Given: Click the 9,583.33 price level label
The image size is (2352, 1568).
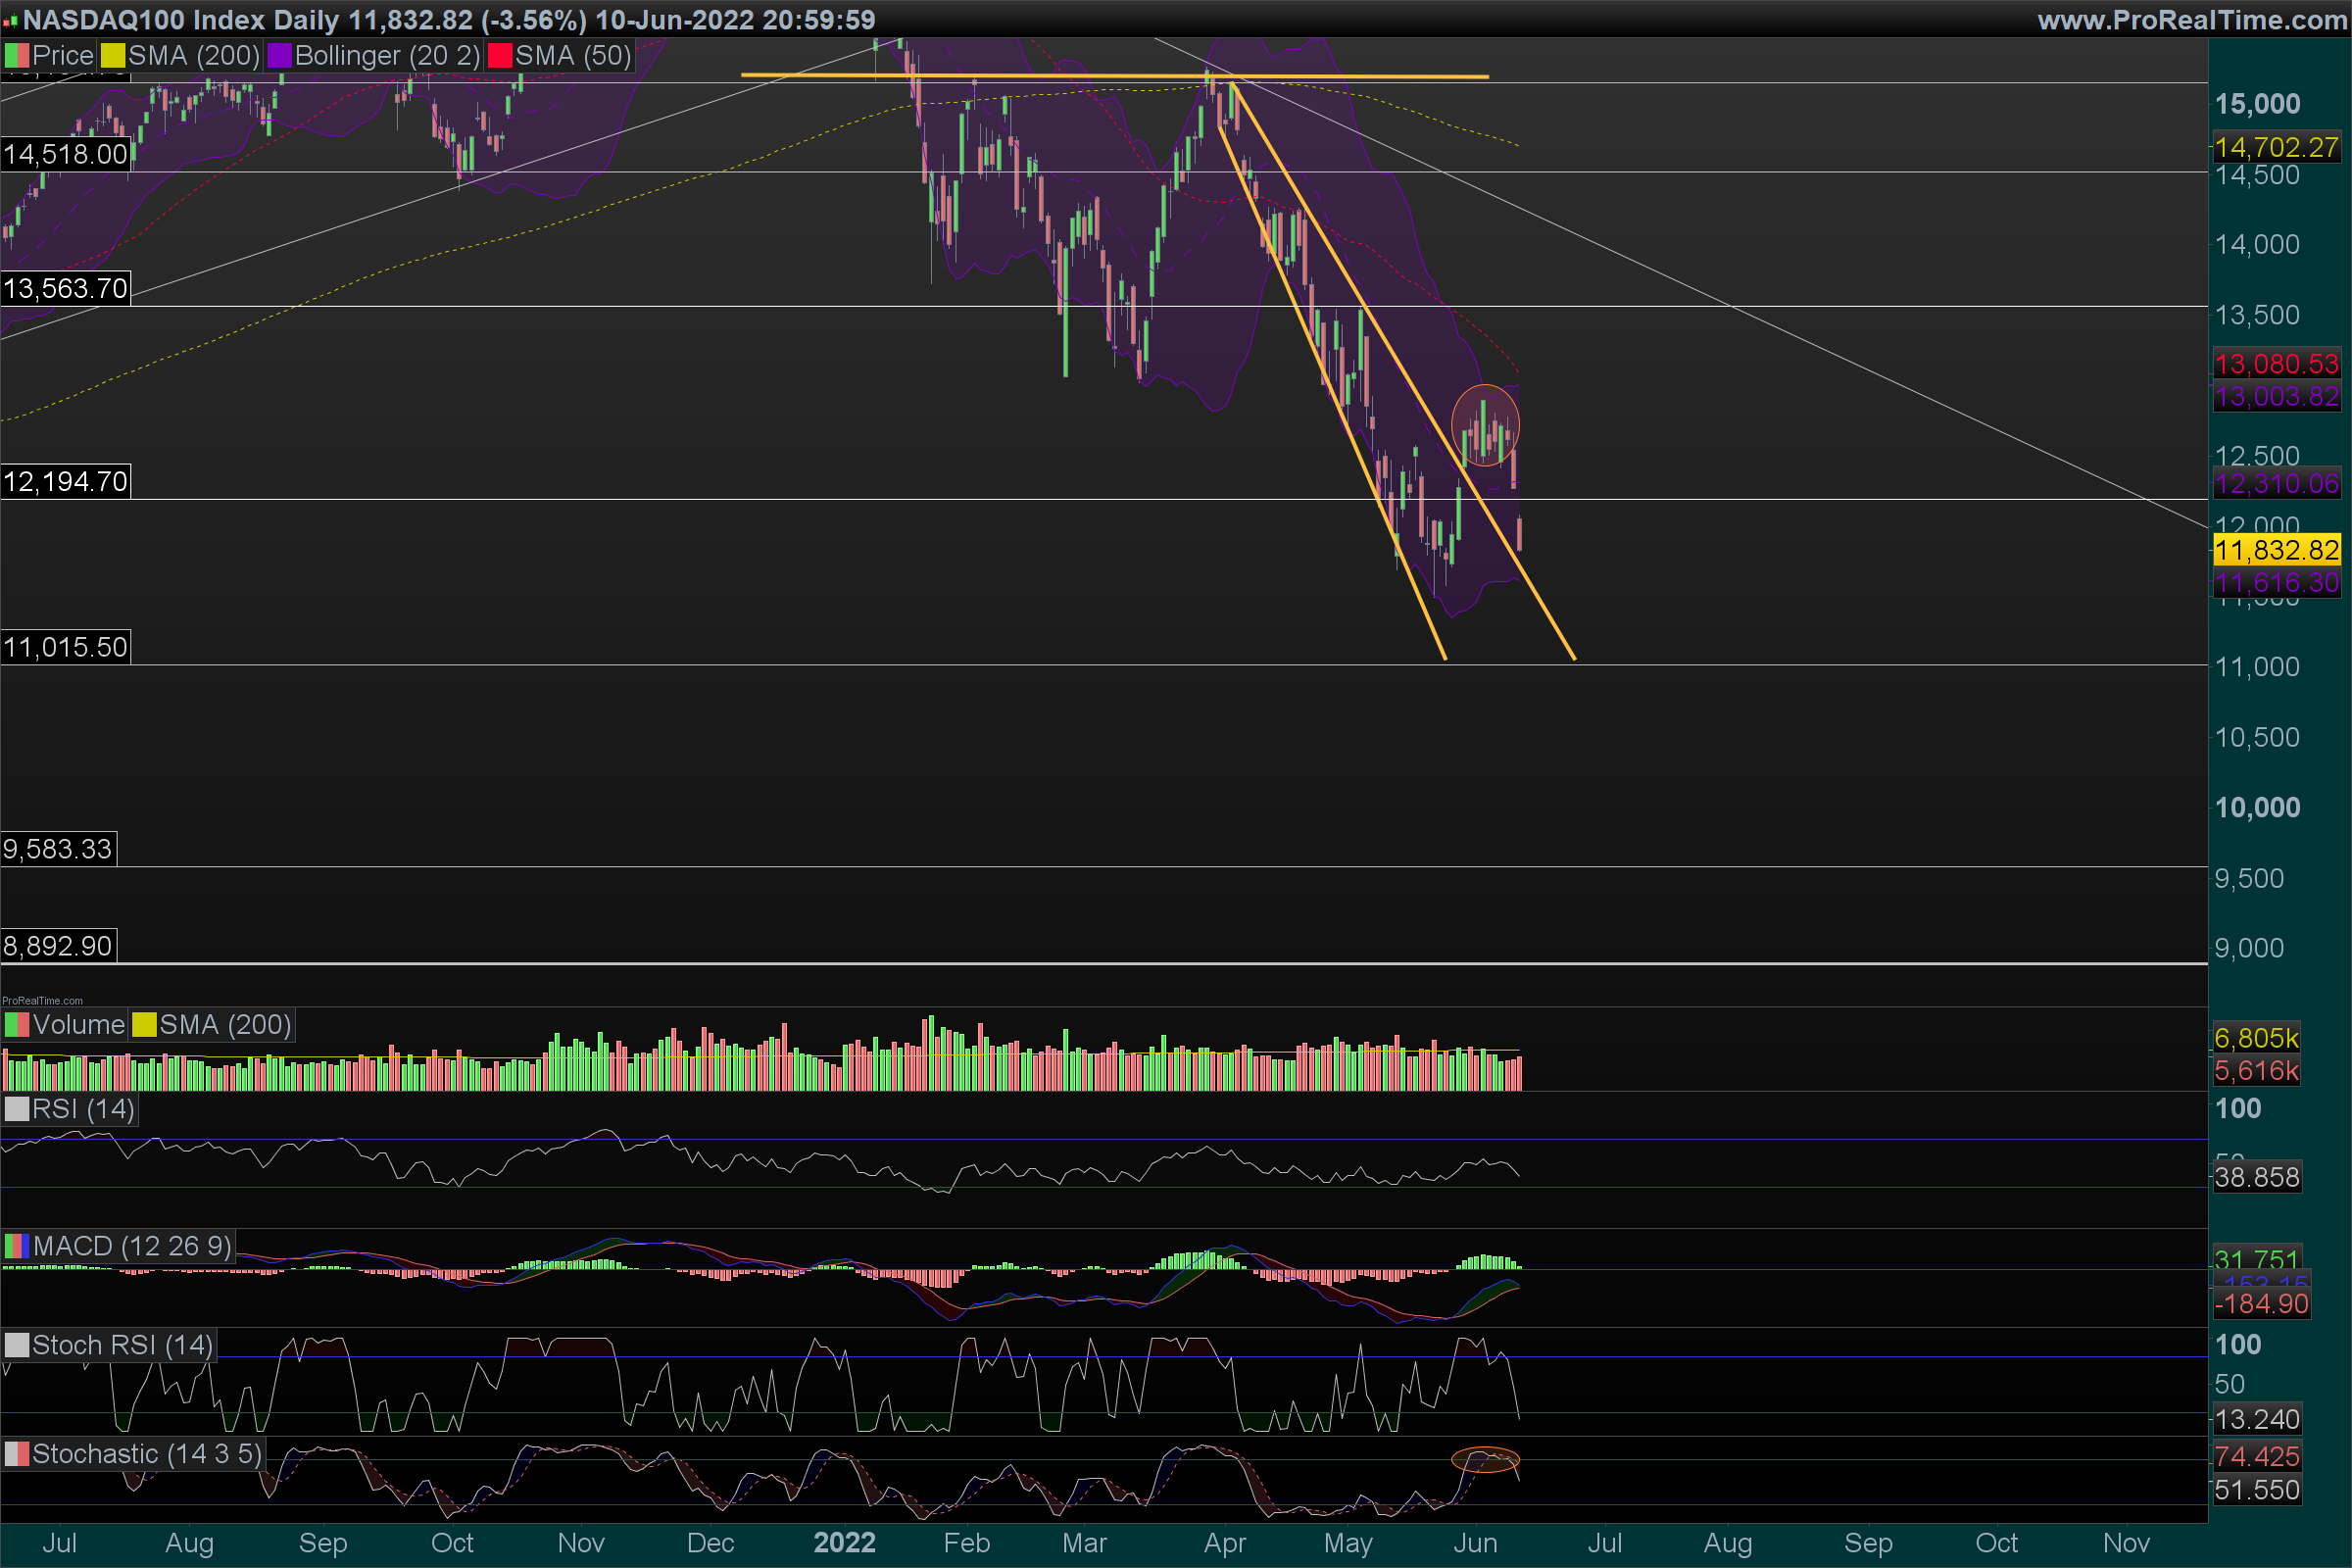Looking at the screenshot, I should pyautogui.click(x=58, y=849).
